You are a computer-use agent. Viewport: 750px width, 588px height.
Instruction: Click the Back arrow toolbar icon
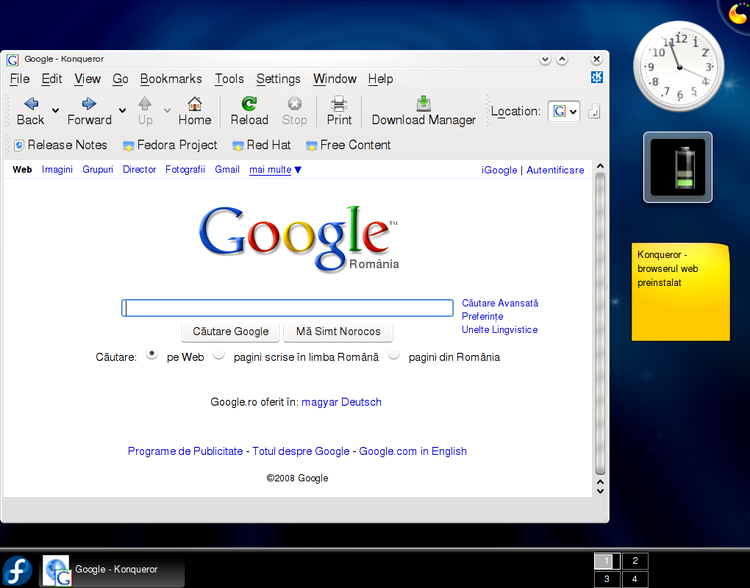point(31,104)
